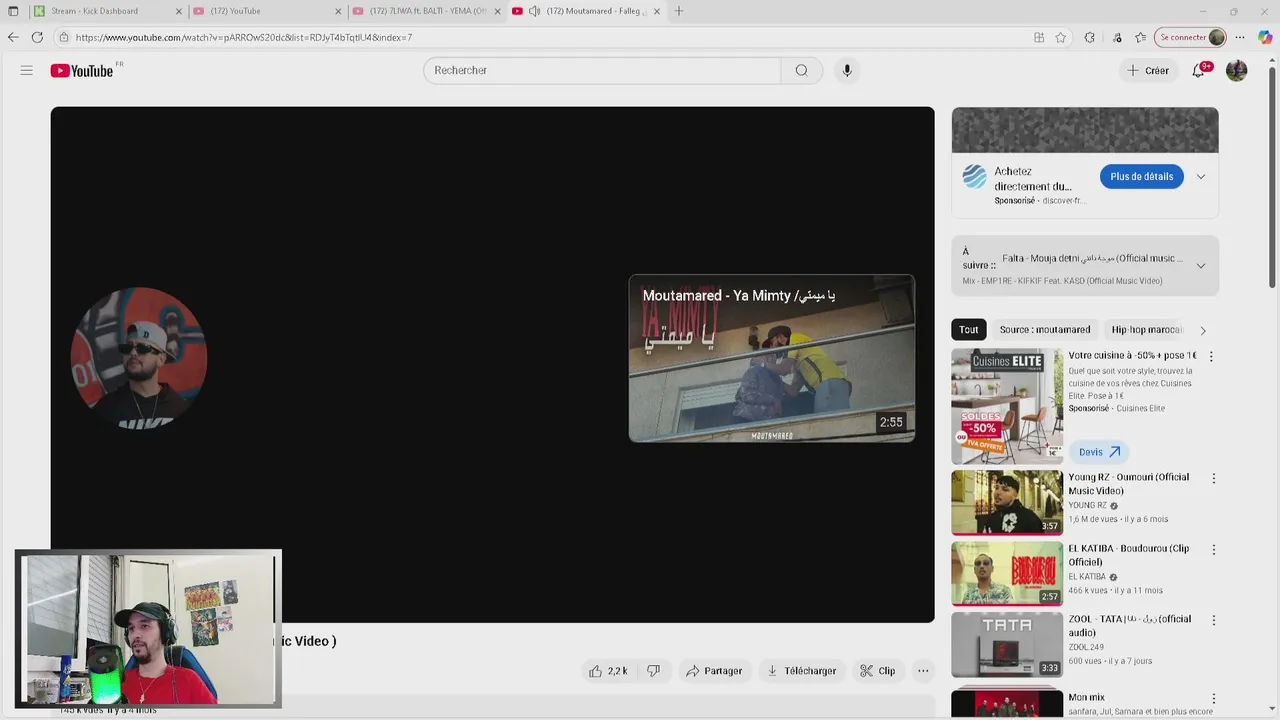The image size is (1280, 720).
Task: Open a new browser tab
Action: (x=679, y=11)
